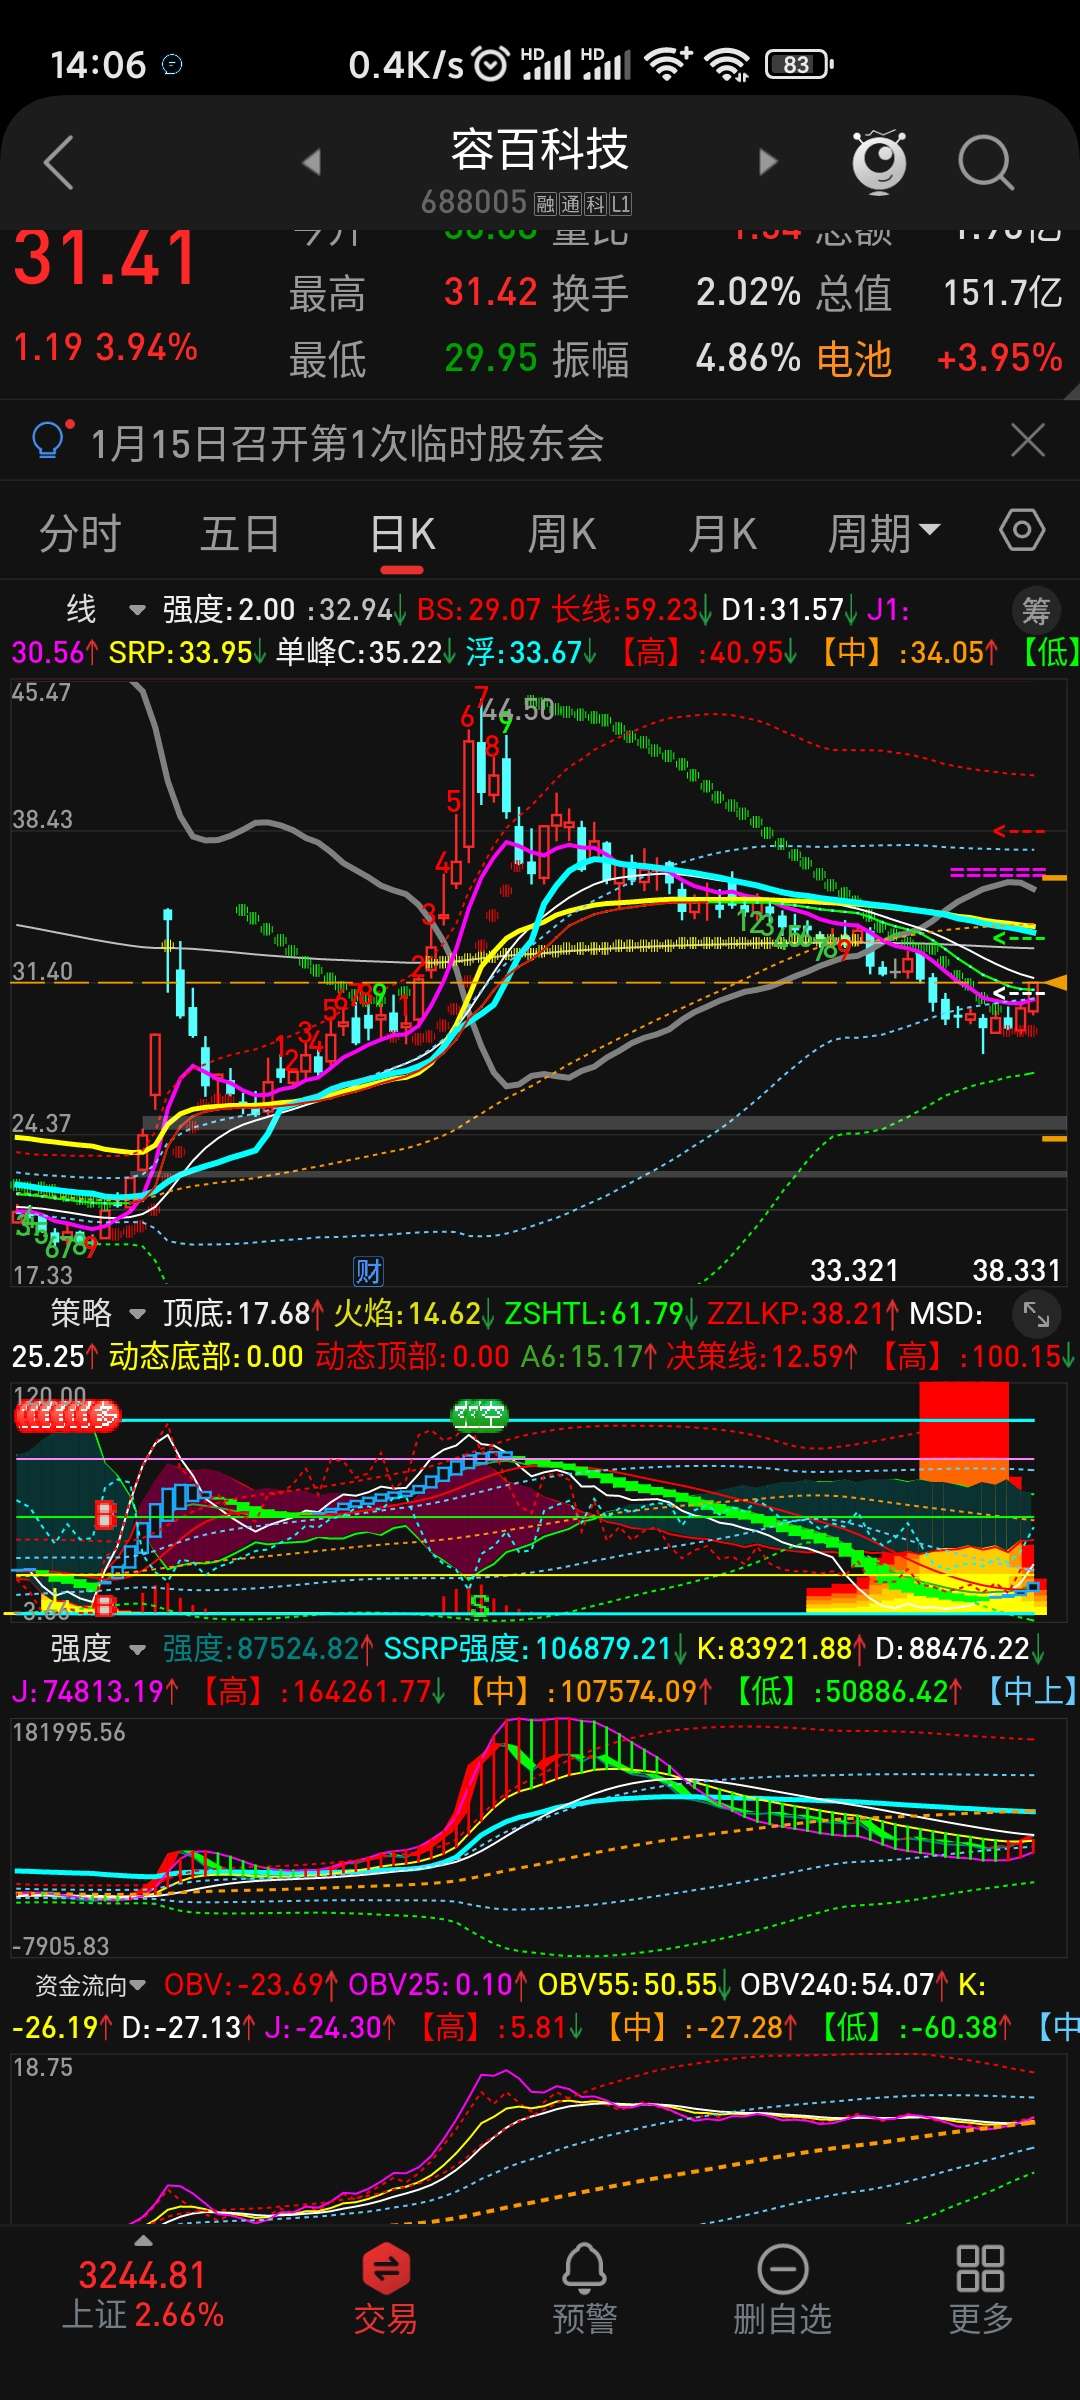This screenshot has height=2400, width=1080.
Task: Expand the index bar up-arrow above 3244.81
Action: (143, 2240)
